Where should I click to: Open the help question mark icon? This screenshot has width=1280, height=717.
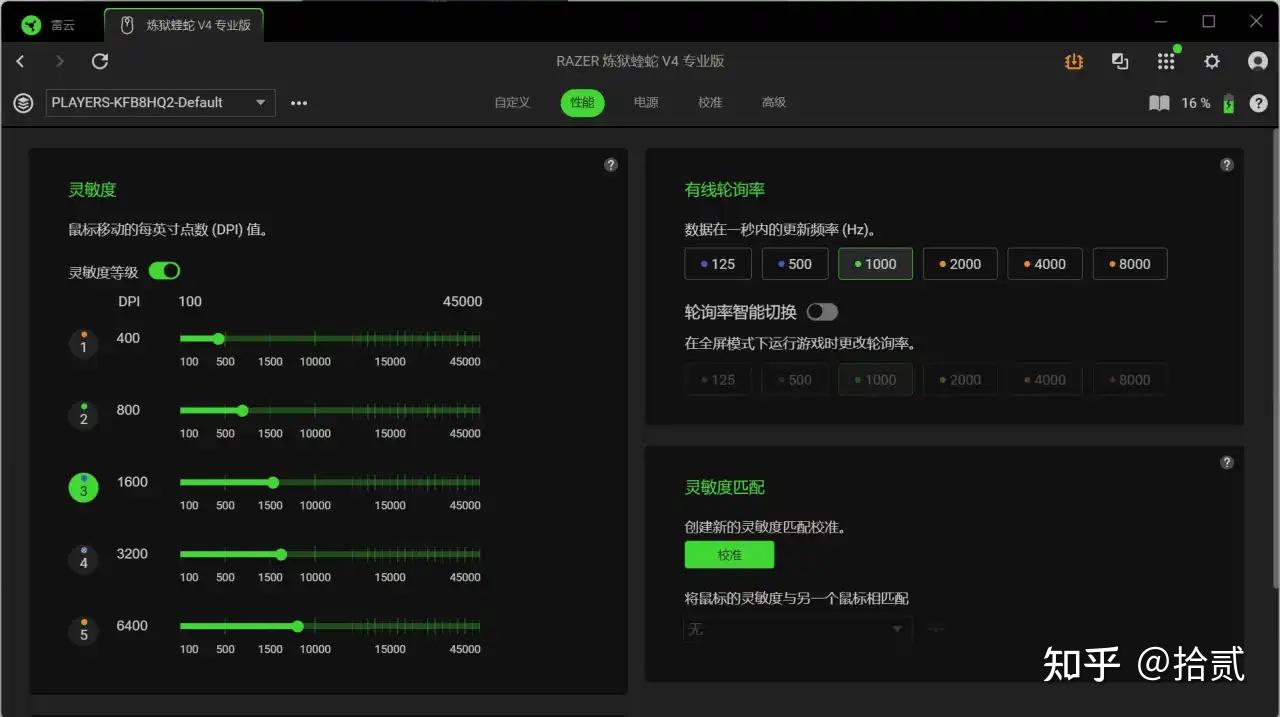click(x=1258, y=102)
